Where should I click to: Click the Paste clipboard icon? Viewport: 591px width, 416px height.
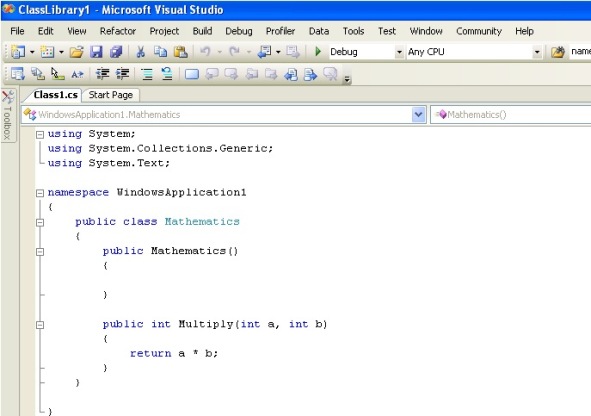[x=181, y=52]
